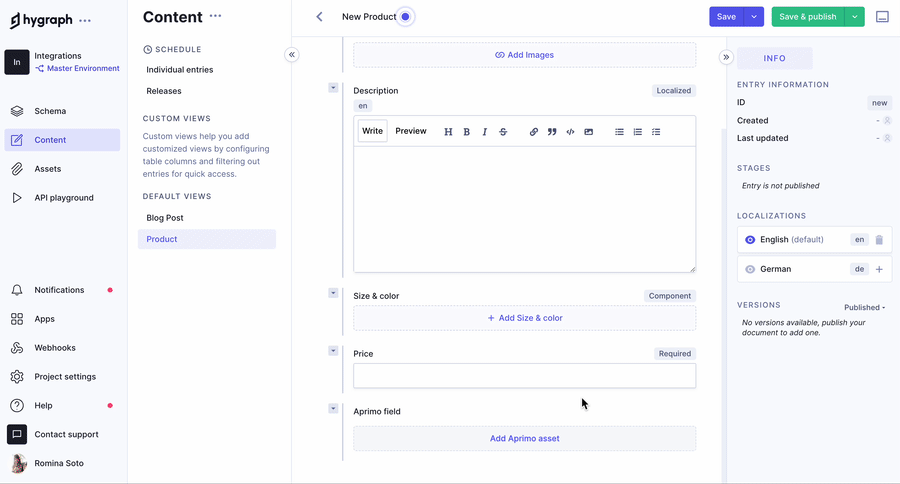Viewport: 900px width, 484px height.
Task: Switch to the Preview tab
Action: point(410,131)
